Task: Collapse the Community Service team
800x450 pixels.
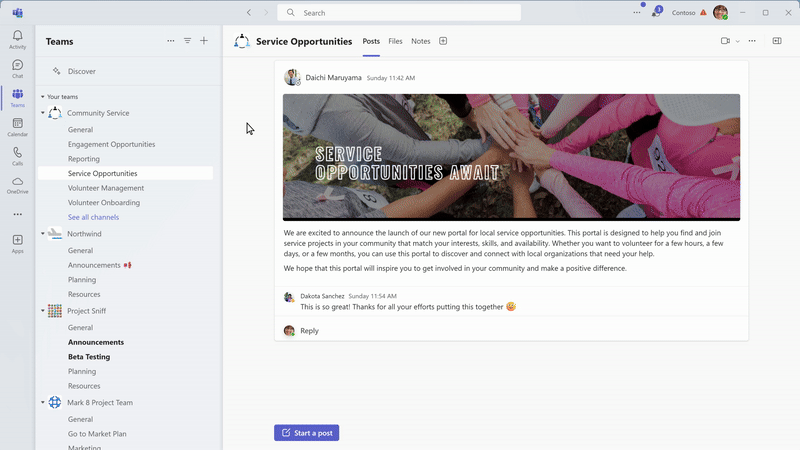Action: point(43,113)
